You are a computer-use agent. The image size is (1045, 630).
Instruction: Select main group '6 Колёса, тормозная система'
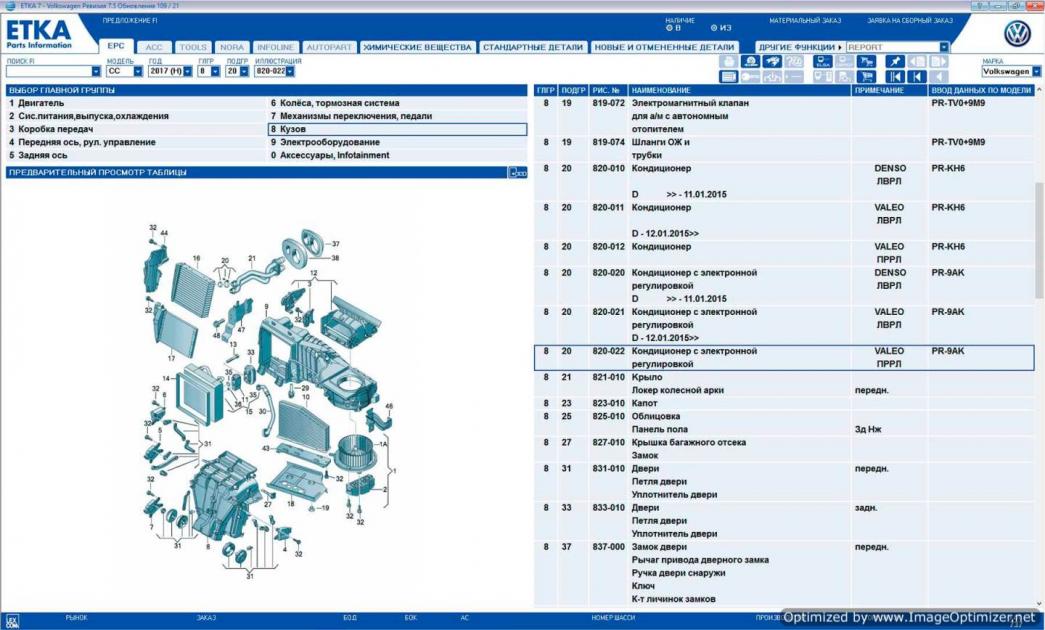pyautogui.click(x=397, y=103)
